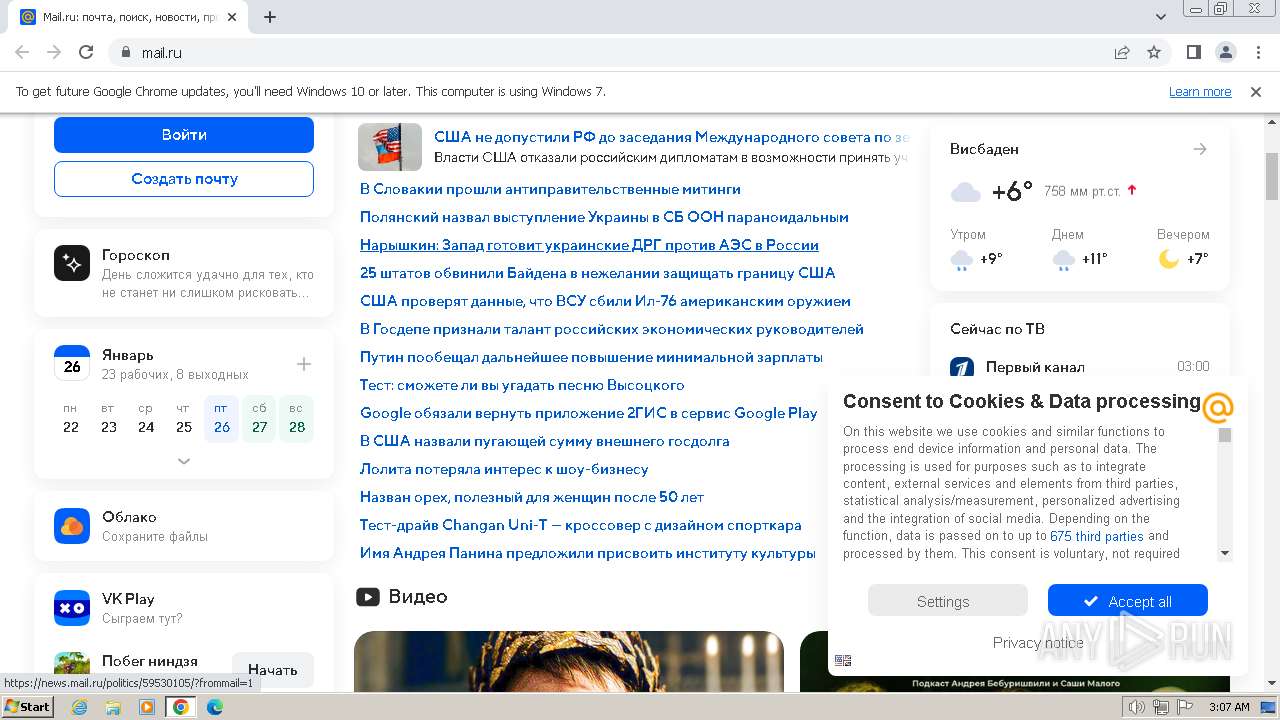The height and width of the screenshot is (720, 1280).
Task: Open the Privacy notice link
Action: pos(1038,643)
